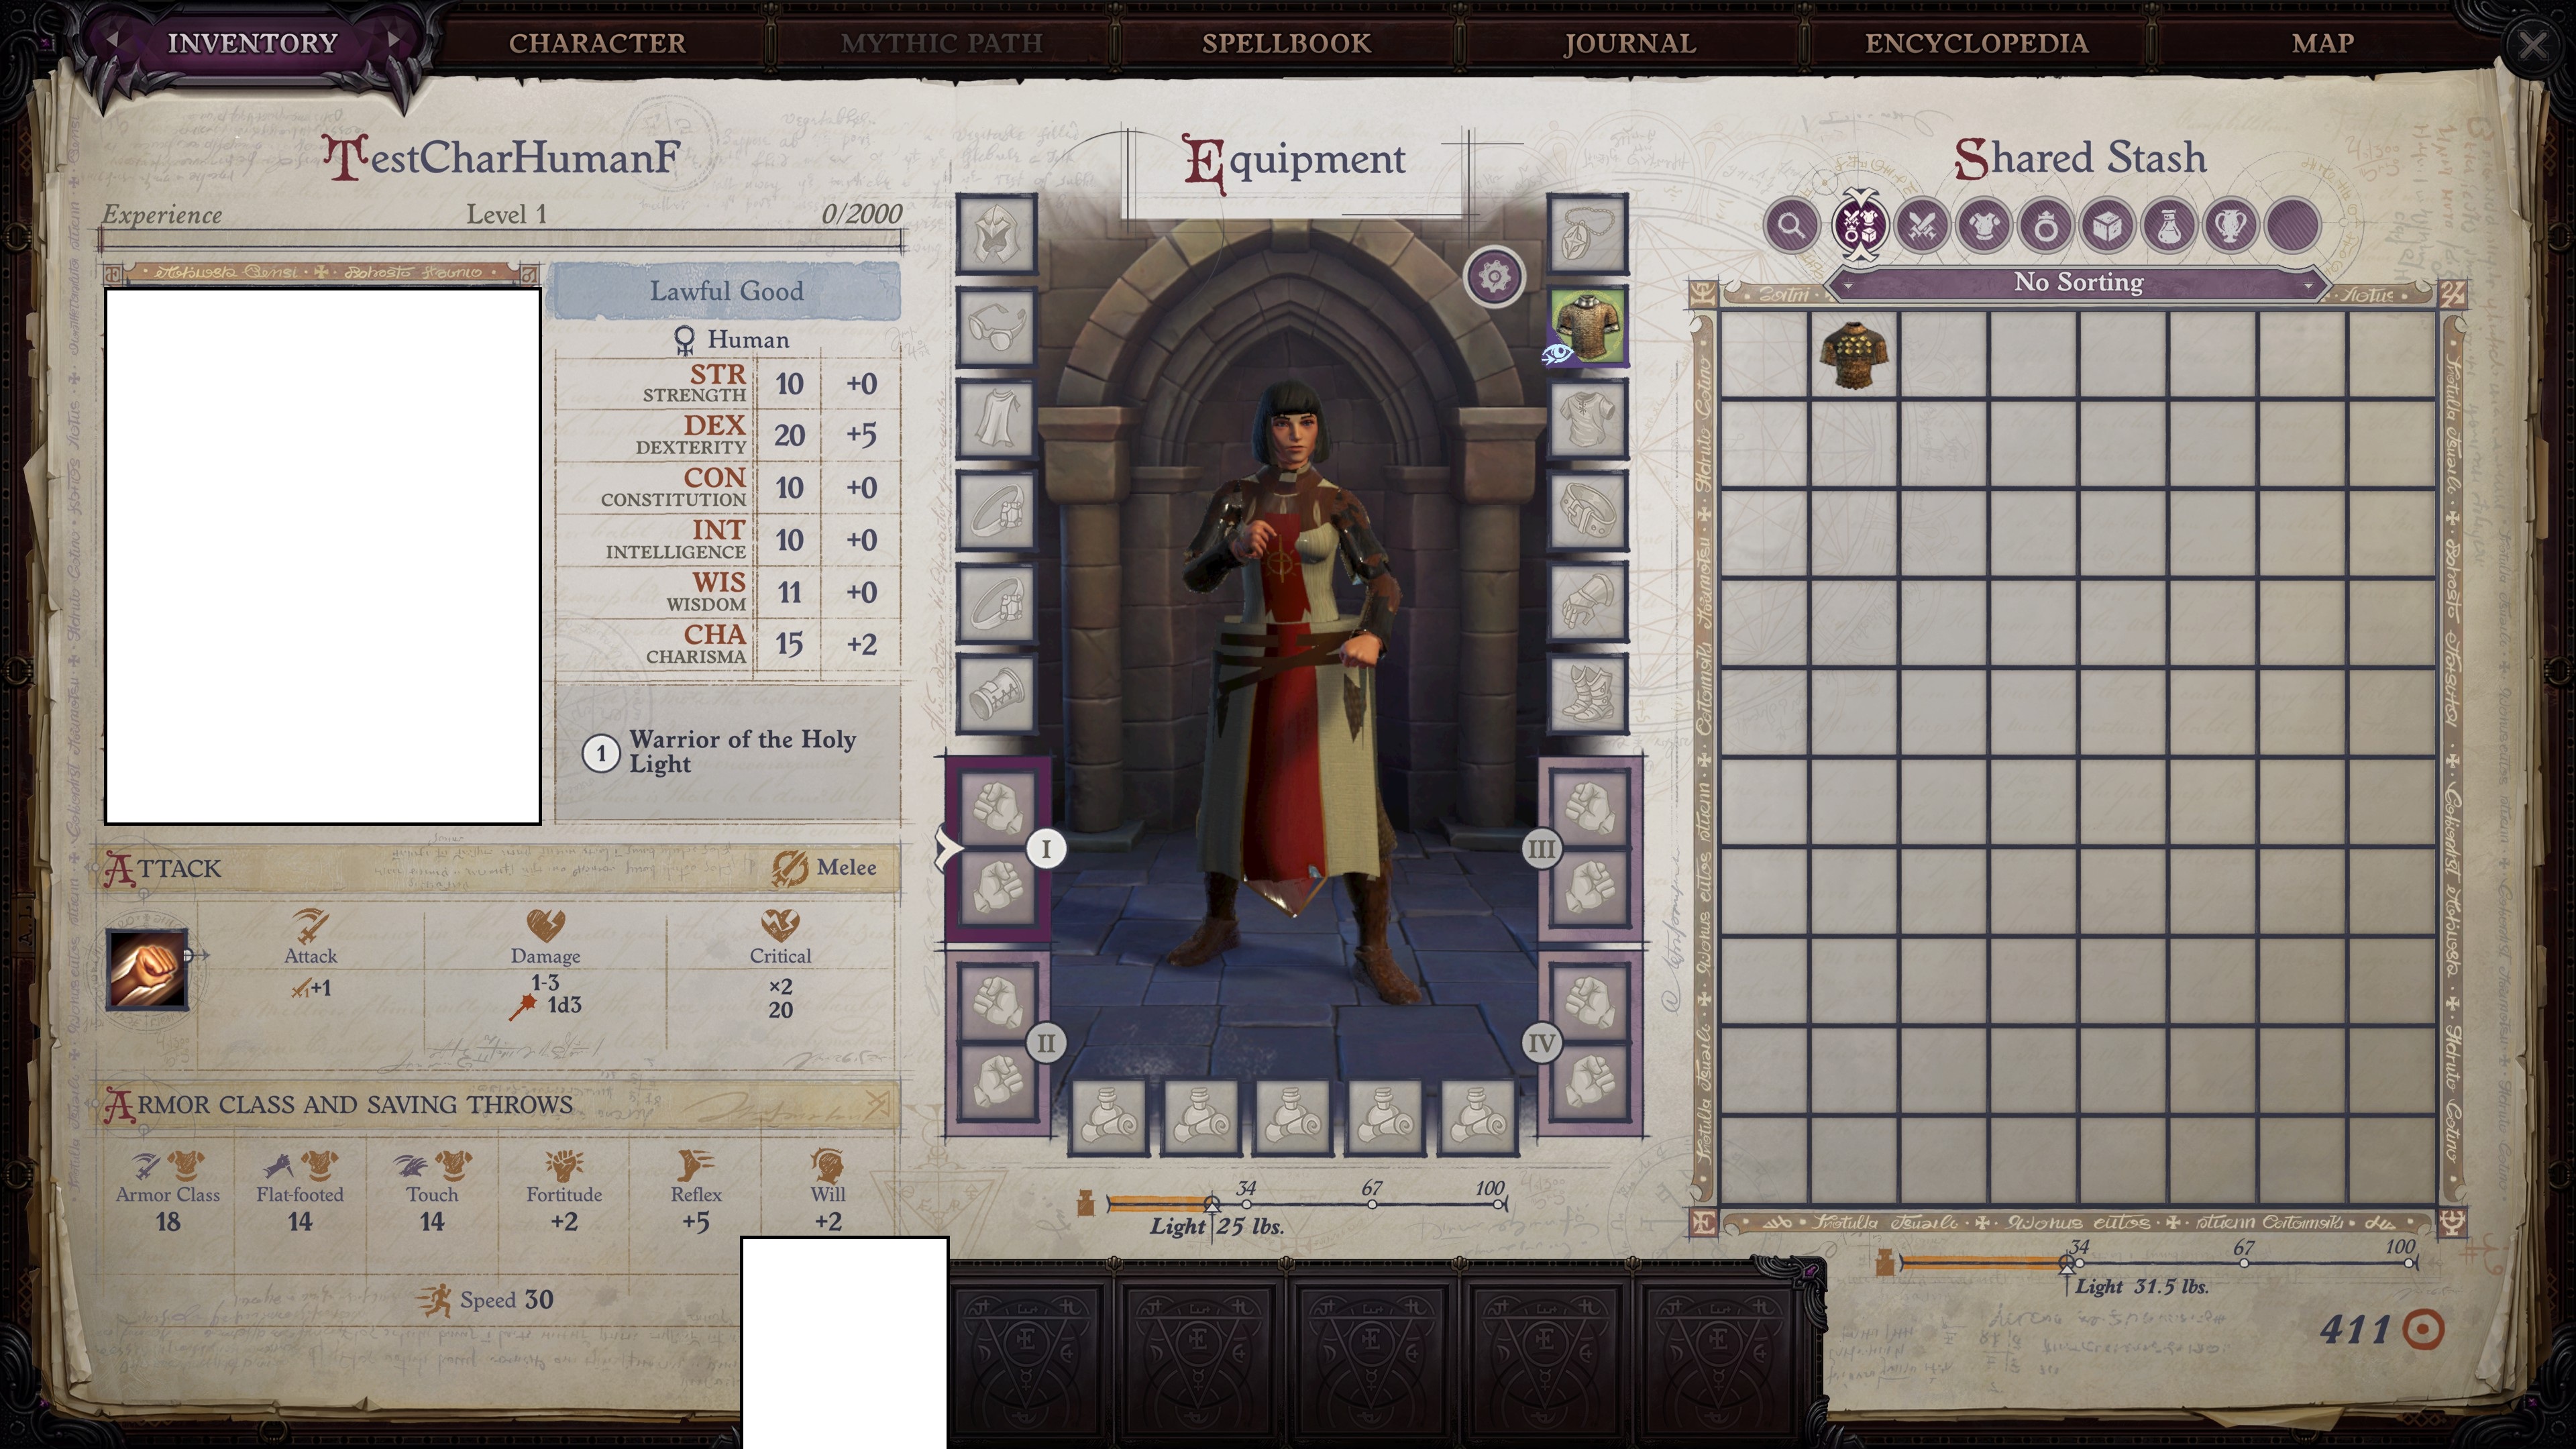
Task: Activate weapon set II
Action: (x=1046, y=1044)
